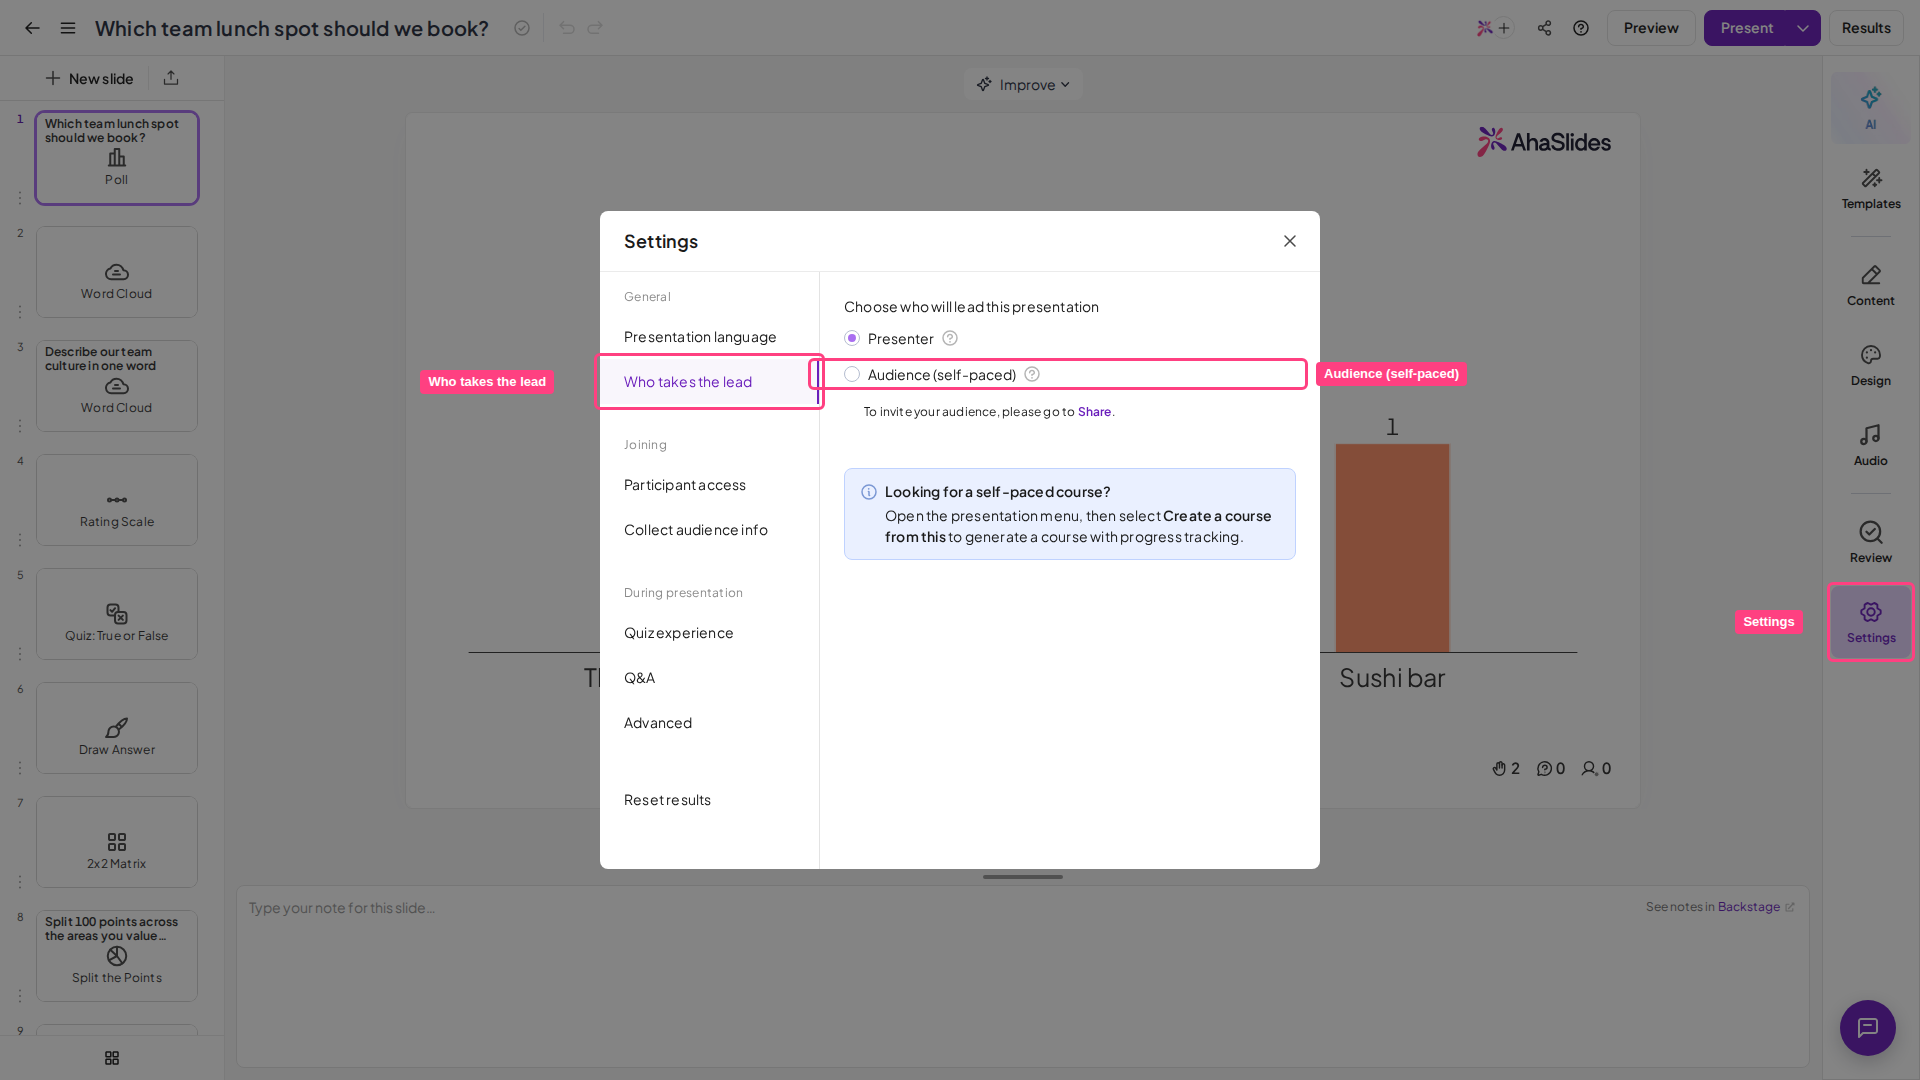
Task: Open the chat support bubble
Action: pos(1868,1028)
